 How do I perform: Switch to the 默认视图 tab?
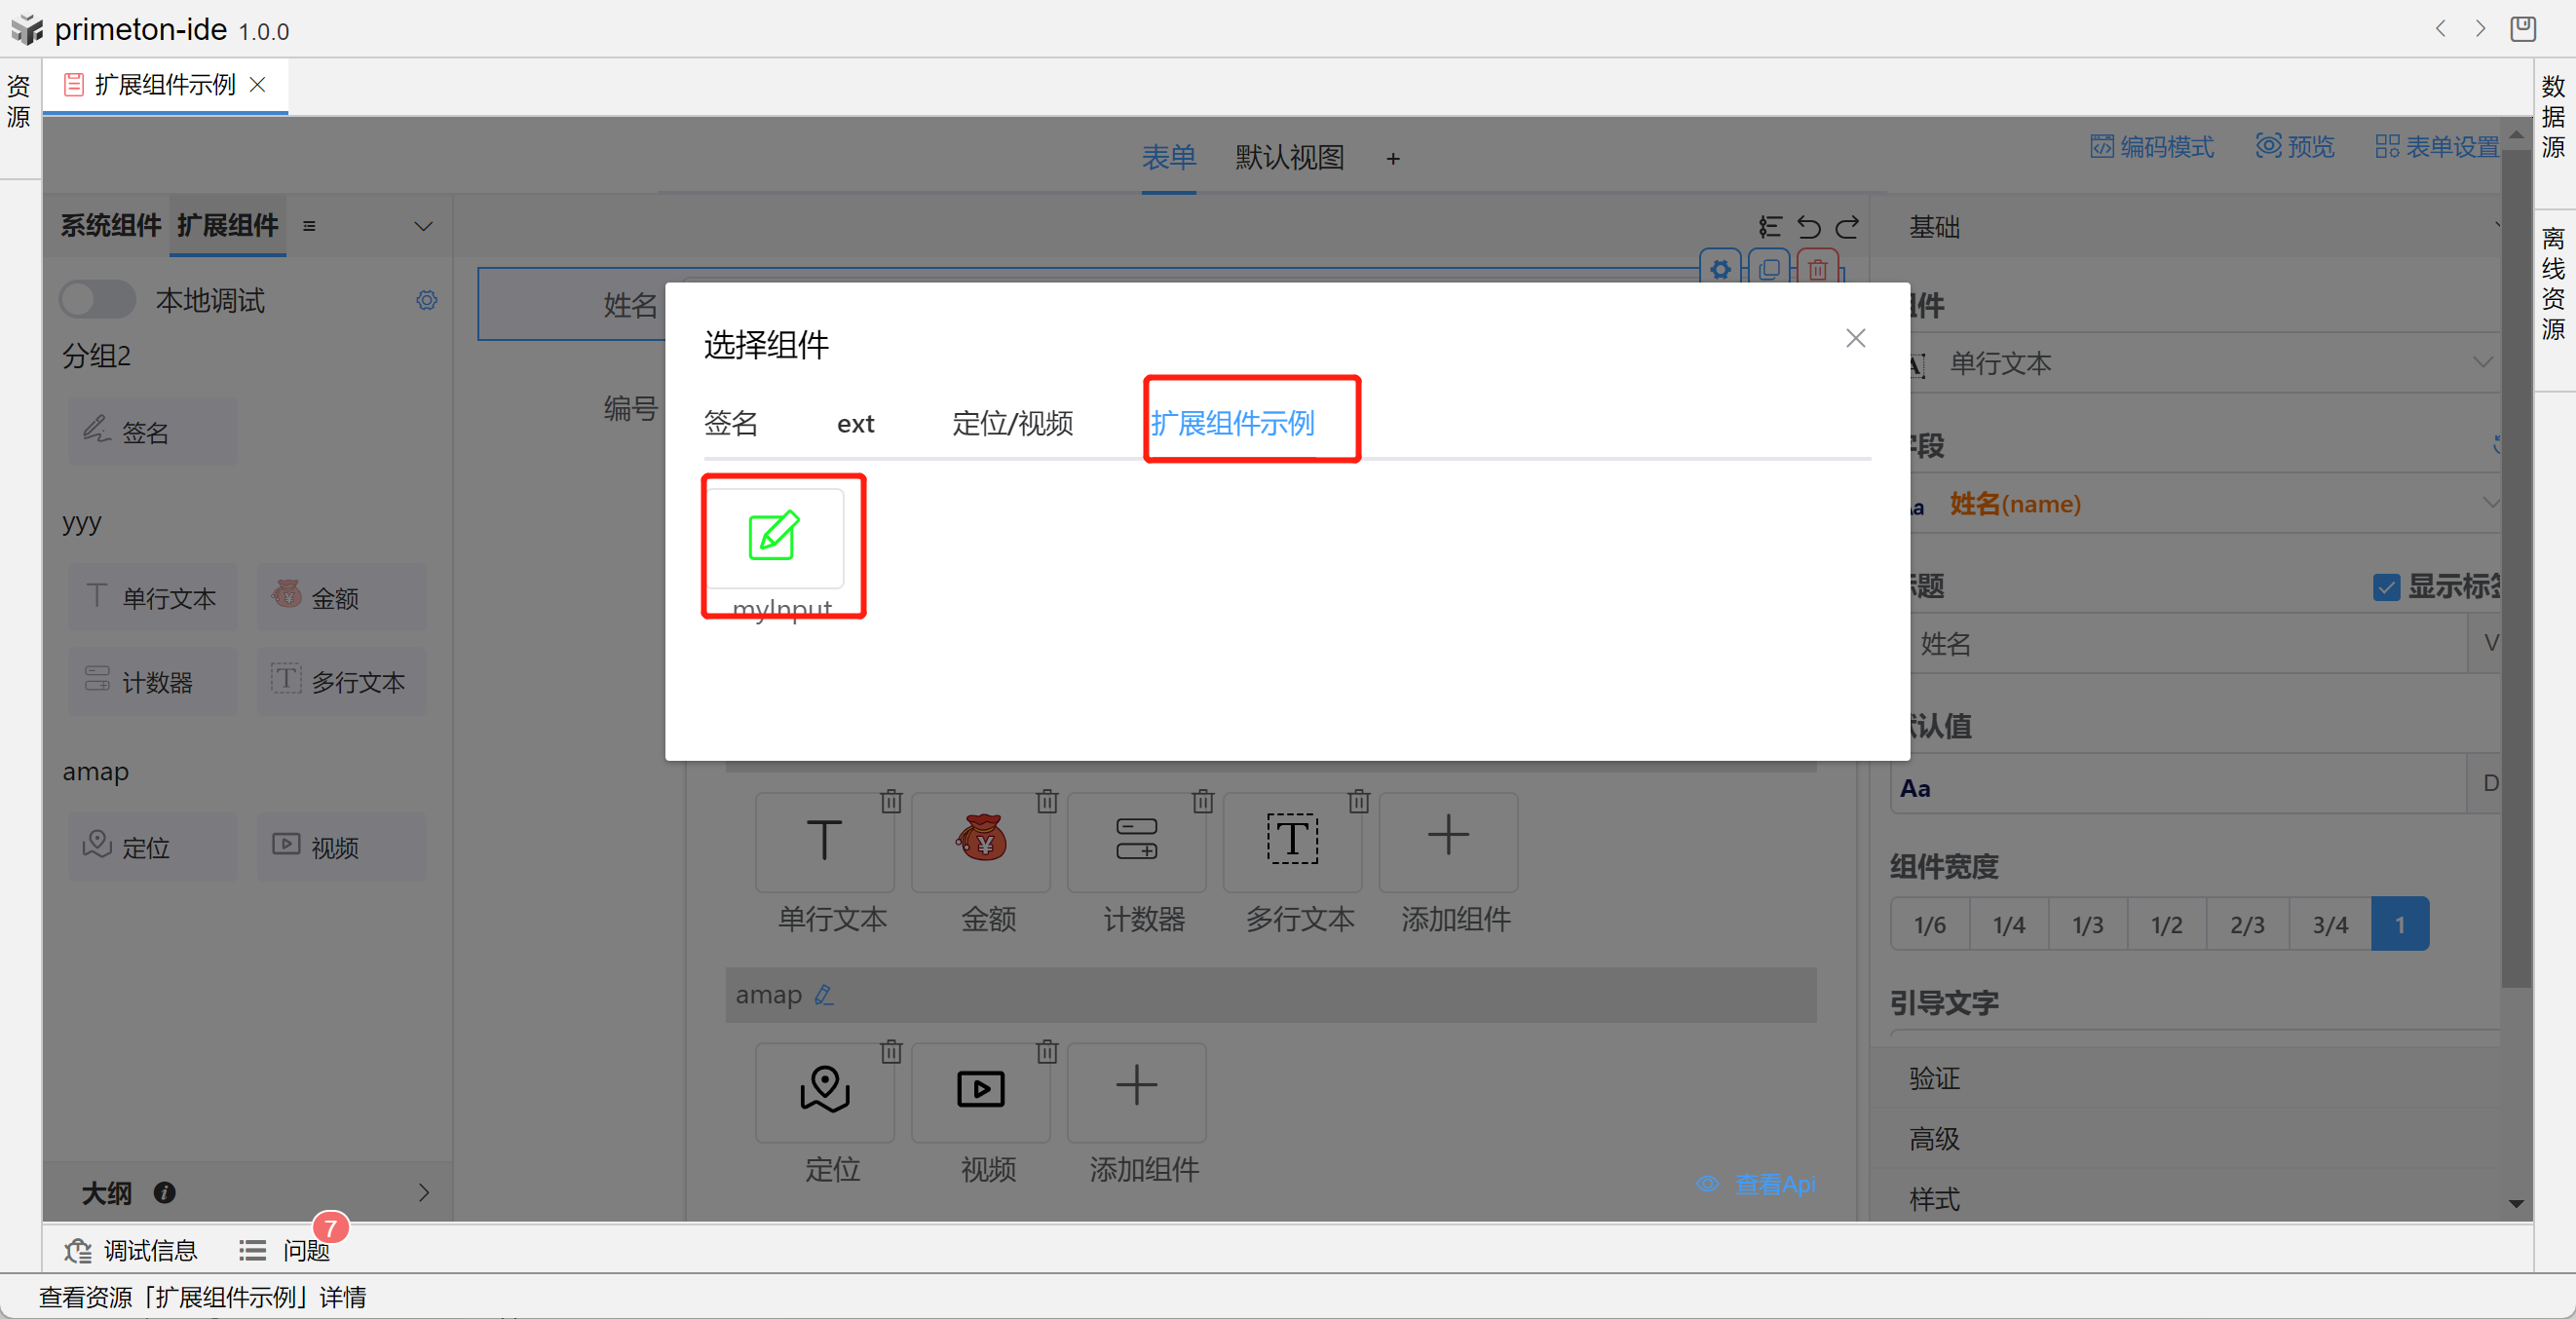pos(1289,158)
